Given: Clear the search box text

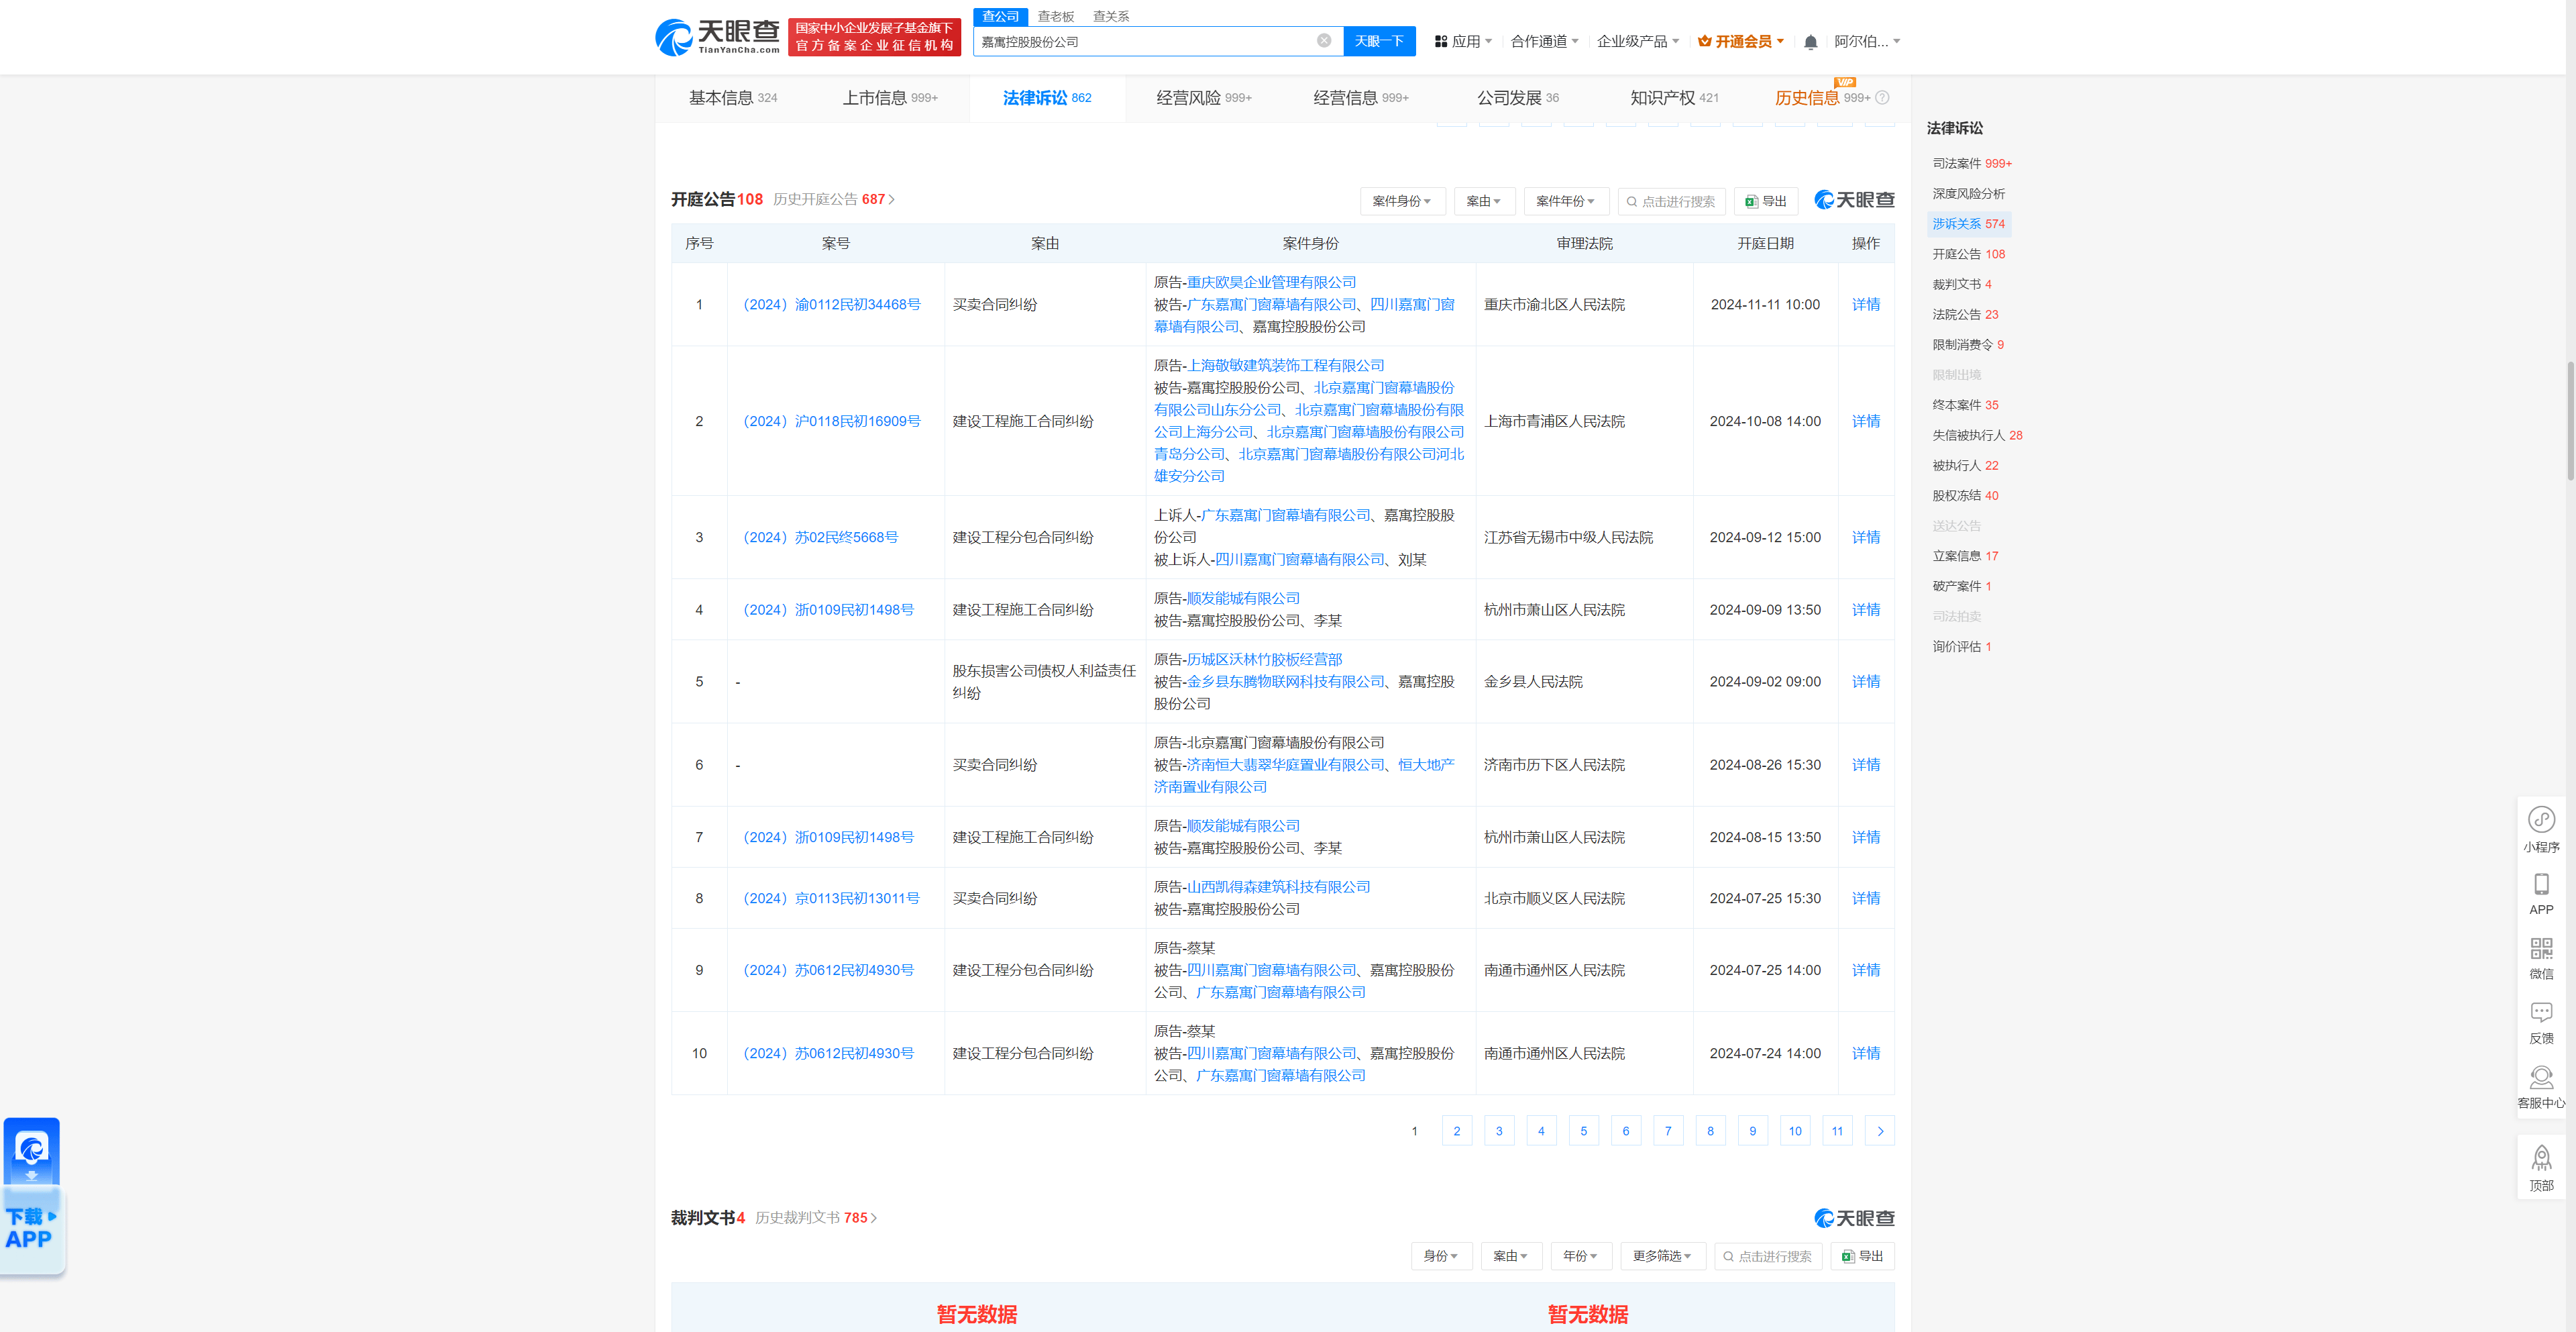Looking at the screenshot, I should (1323, 41).
